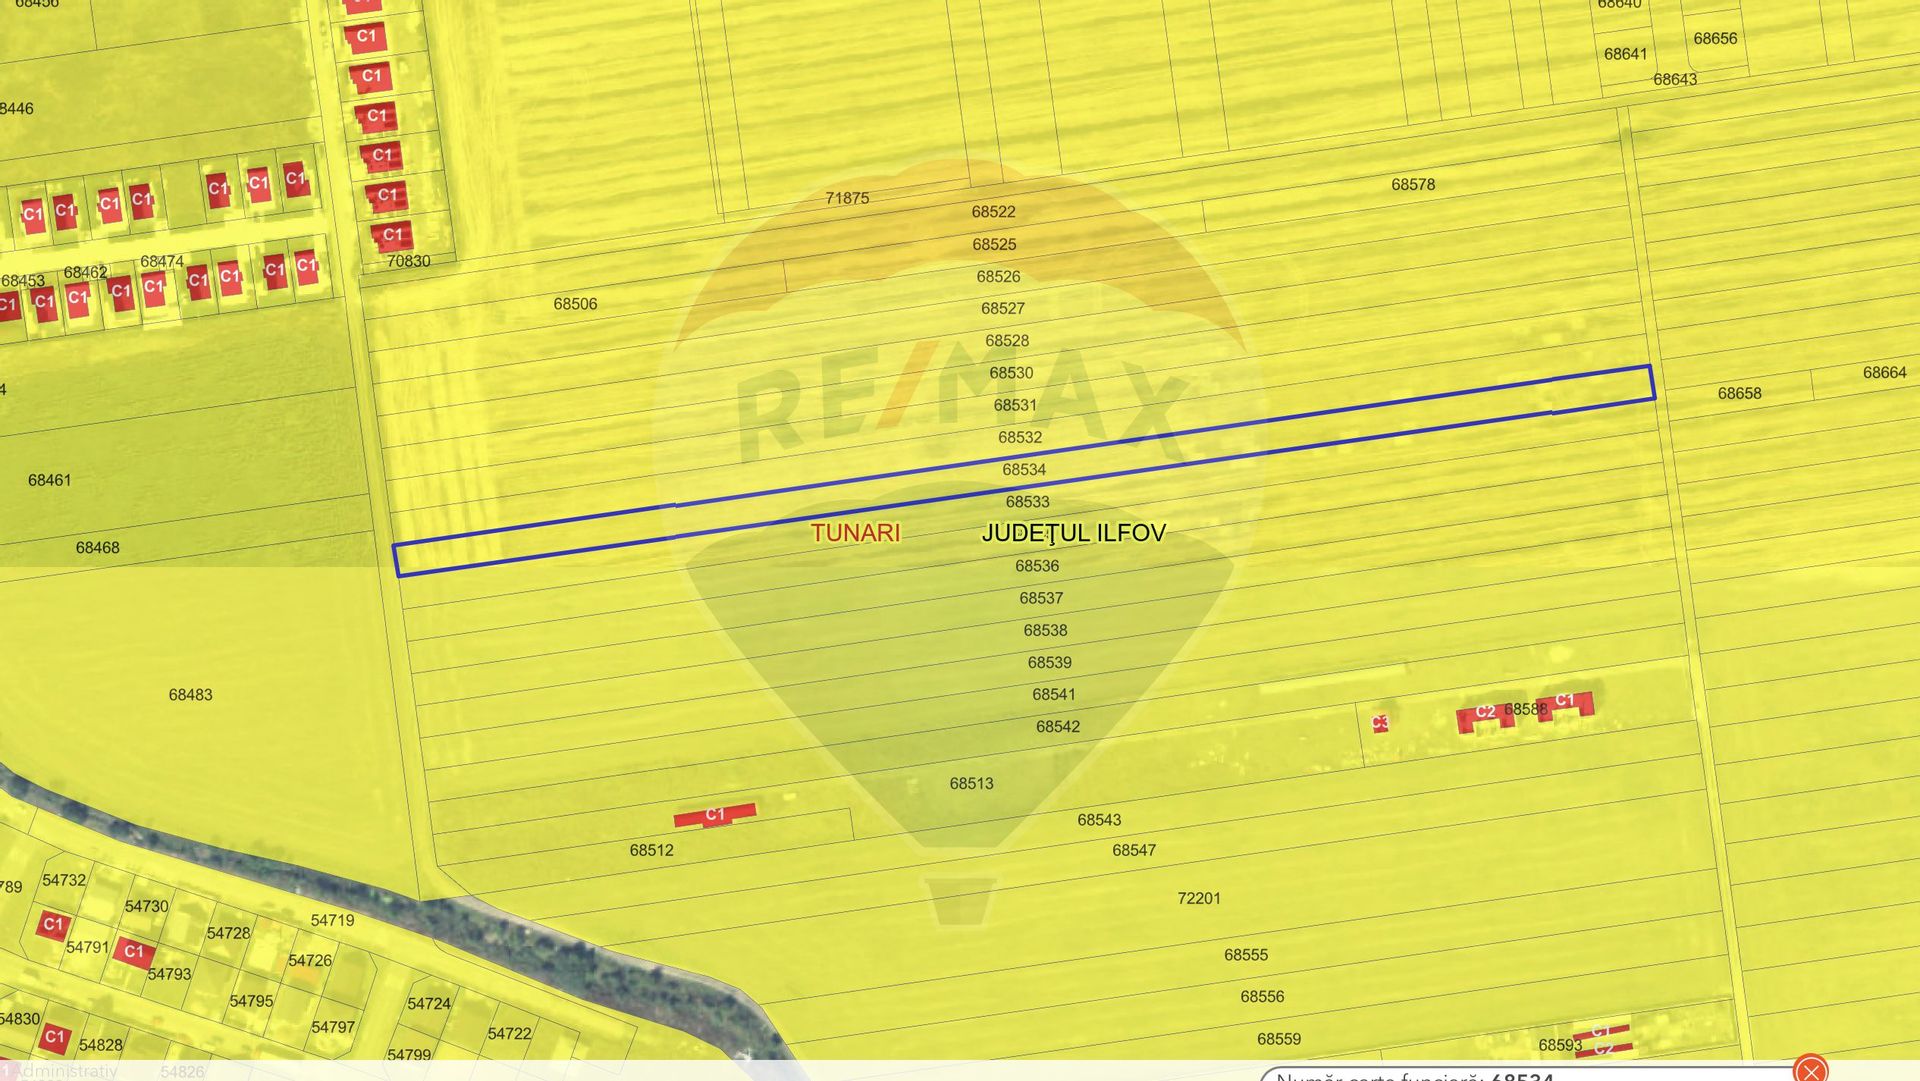Select parcel label 68525
This screenshot has height=1081, width=1920.
click(994, 244)
